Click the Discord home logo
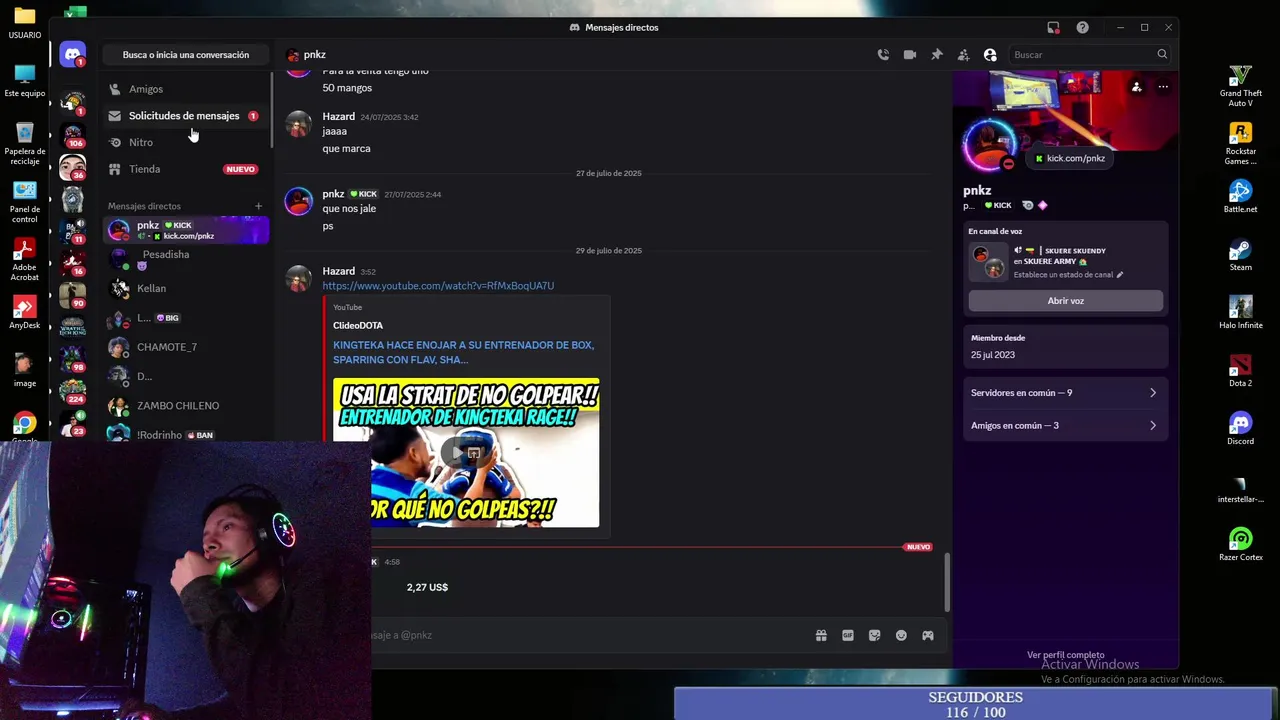The height and width of the screenshot is (720, 1280). pos(72,55)
